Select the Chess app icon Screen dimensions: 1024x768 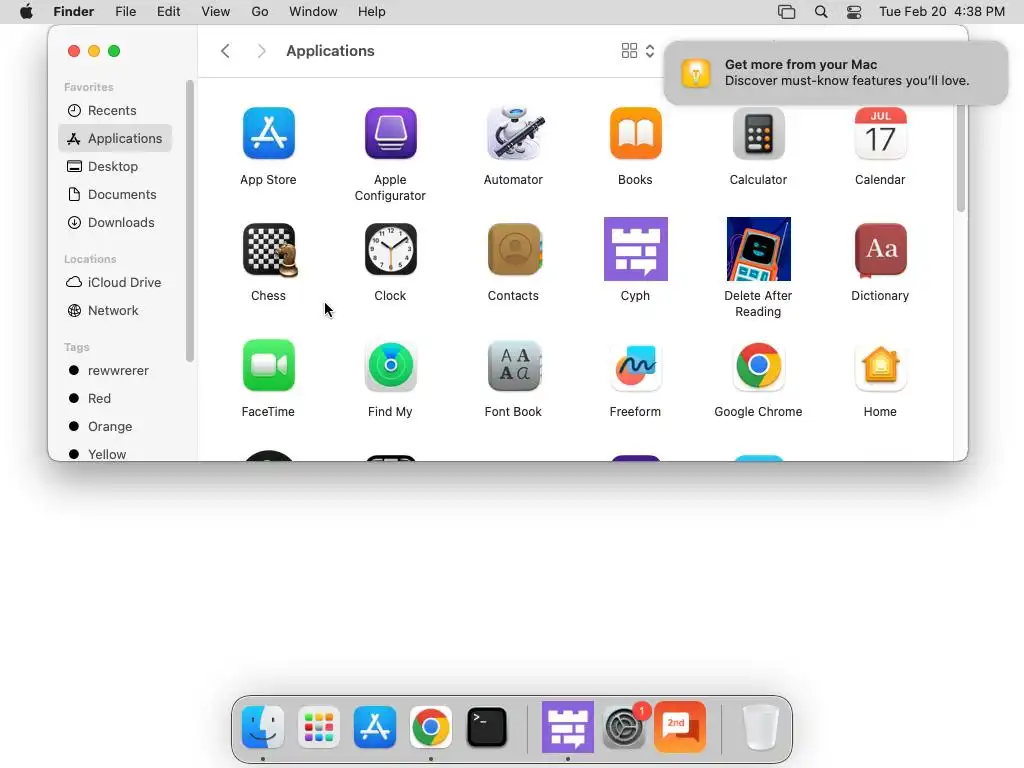[x=270, y=249]
